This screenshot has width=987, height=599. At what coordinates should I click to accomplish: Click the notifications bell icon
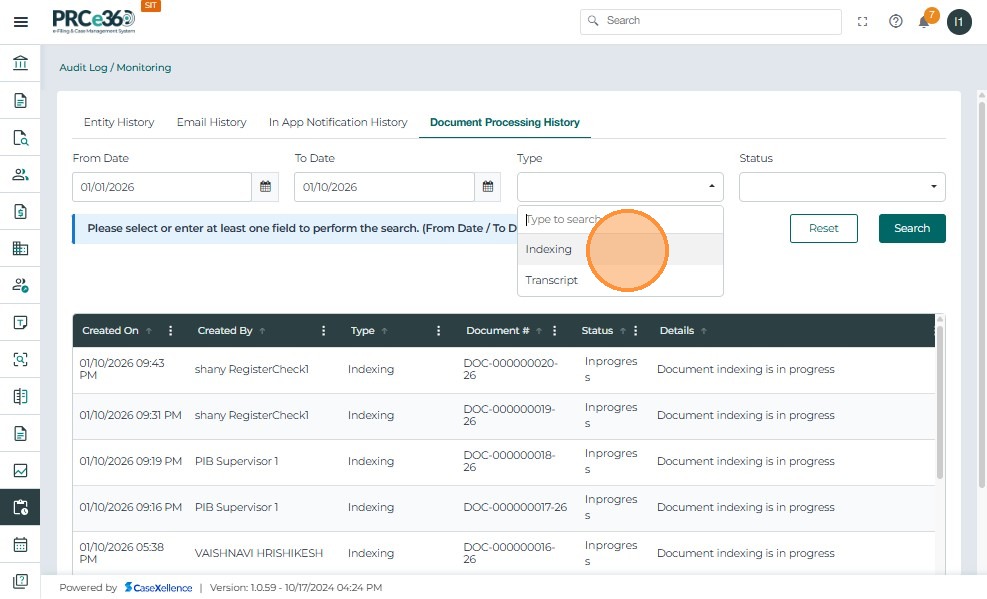click(924, 22)
